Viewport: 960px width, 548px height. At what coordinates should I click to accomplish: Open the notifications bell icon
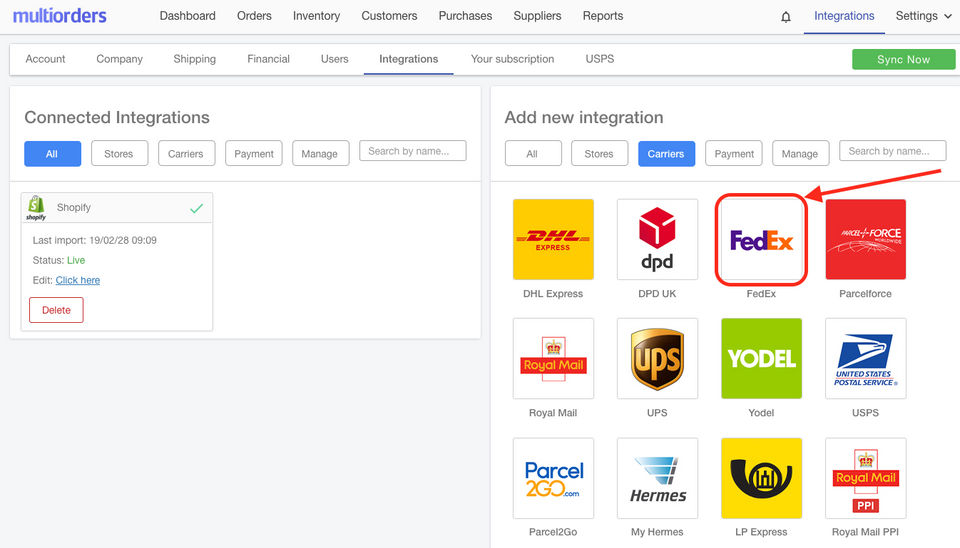pos(786,17)
